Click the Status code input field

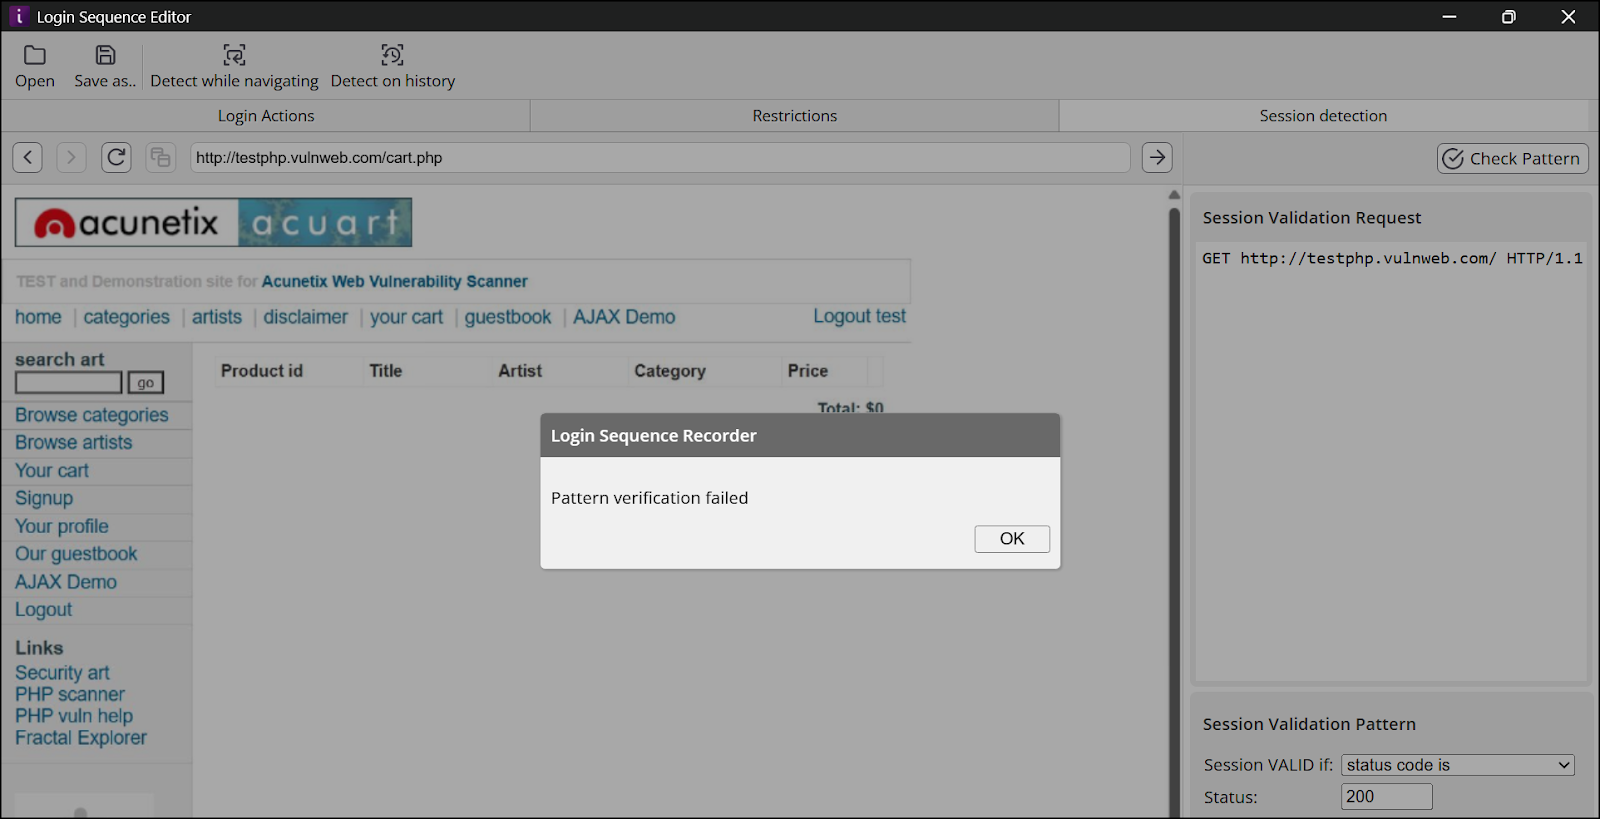1386,797
